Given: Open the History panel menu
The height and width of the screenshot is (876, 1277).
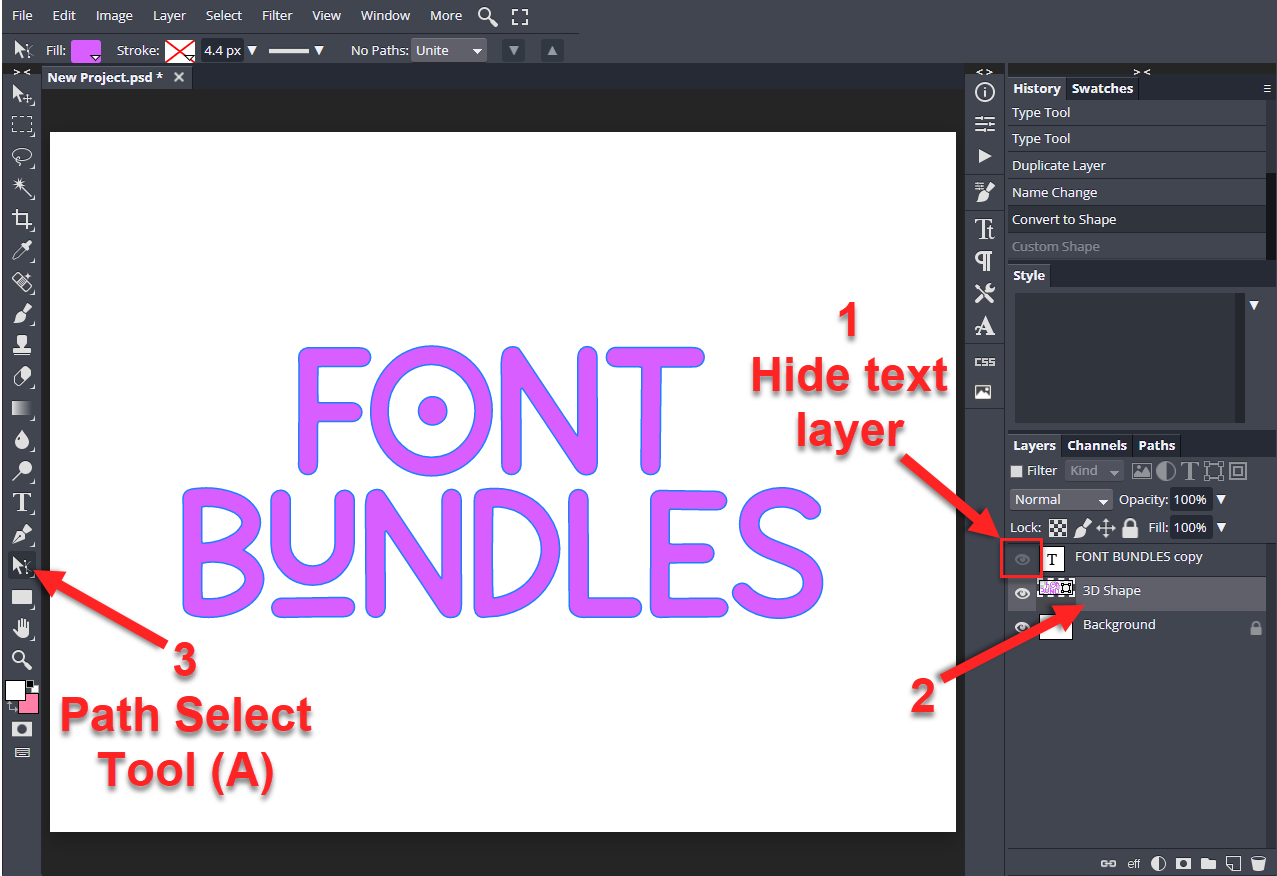Looking at the screenshot, I should point(1267,89).
